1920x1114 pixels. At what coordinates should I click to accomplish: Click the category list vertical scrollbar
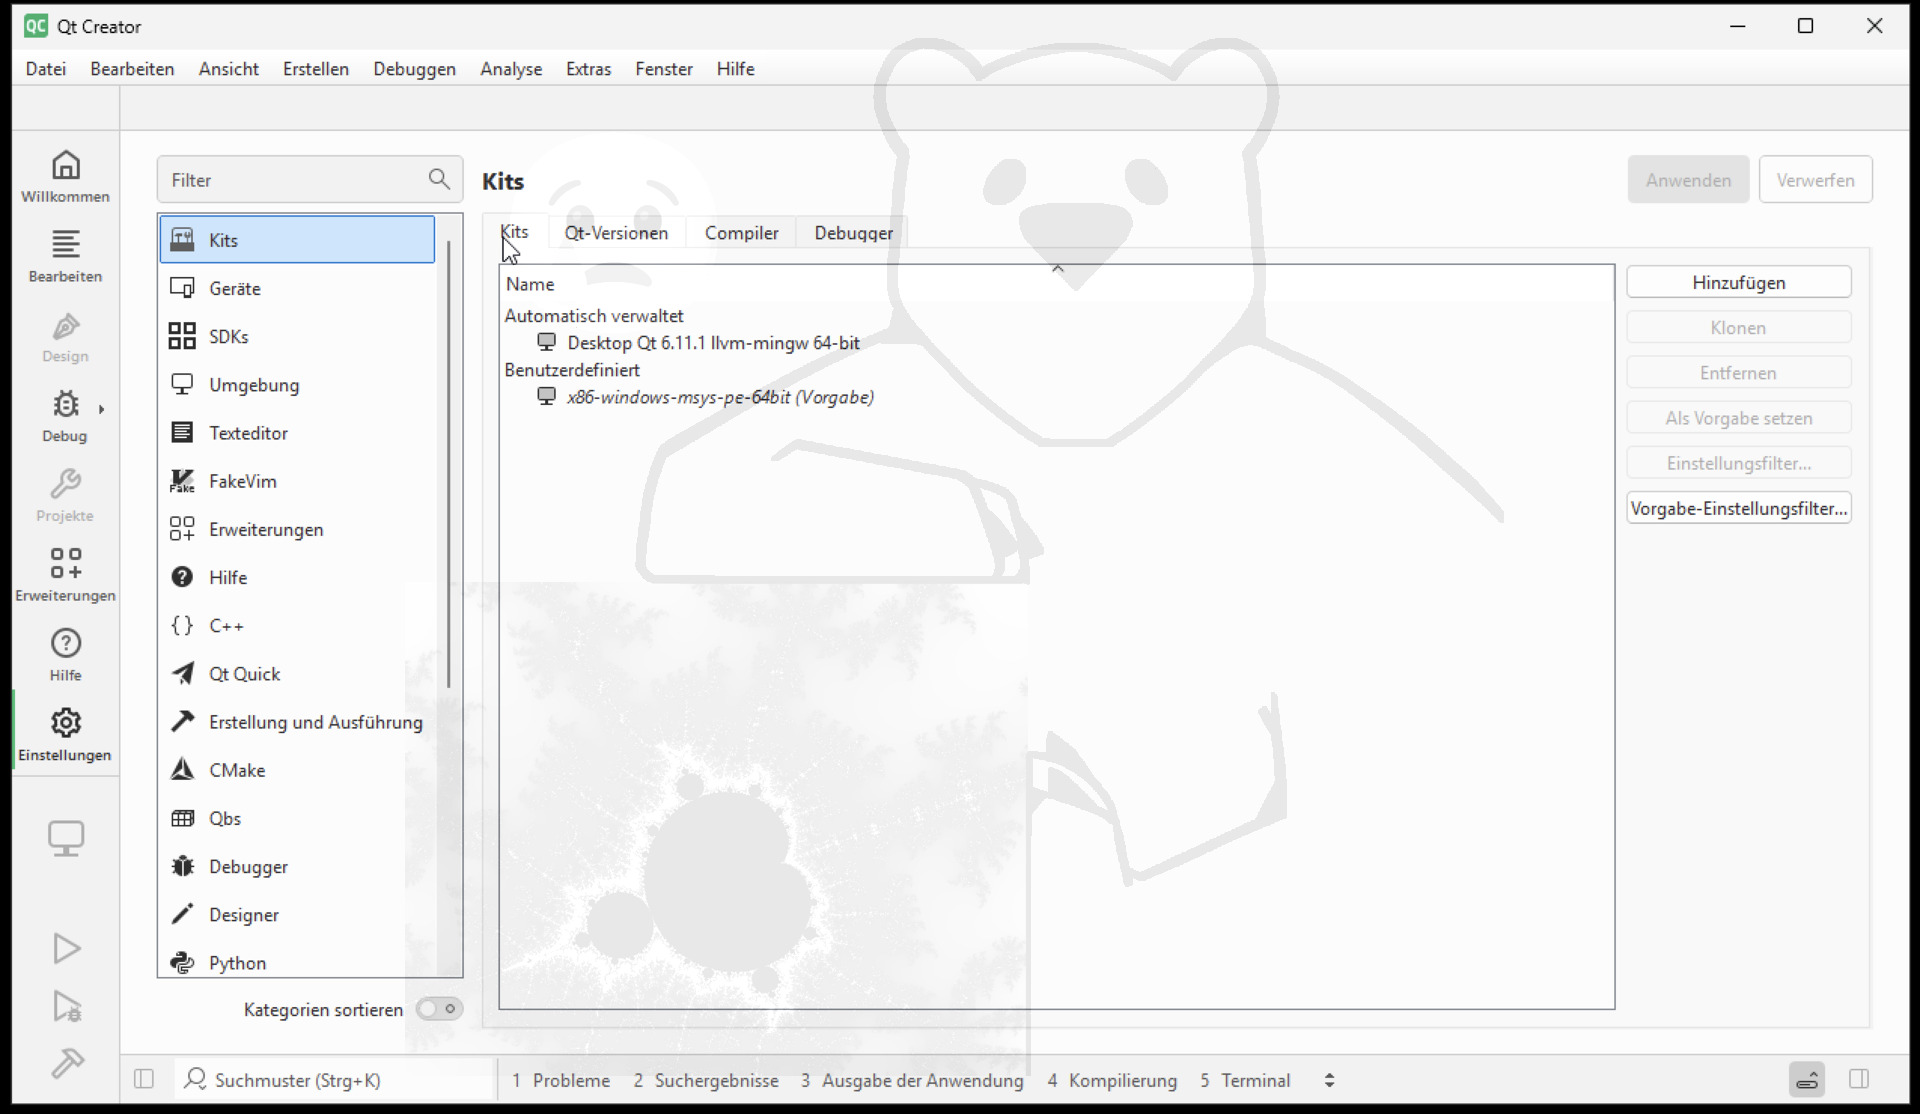448,463
